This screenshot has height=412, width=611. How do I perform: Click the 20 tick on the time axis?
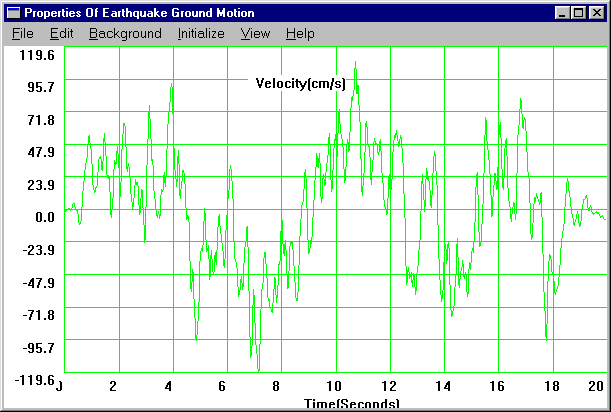pyautogui.click(x=595, y=387)
